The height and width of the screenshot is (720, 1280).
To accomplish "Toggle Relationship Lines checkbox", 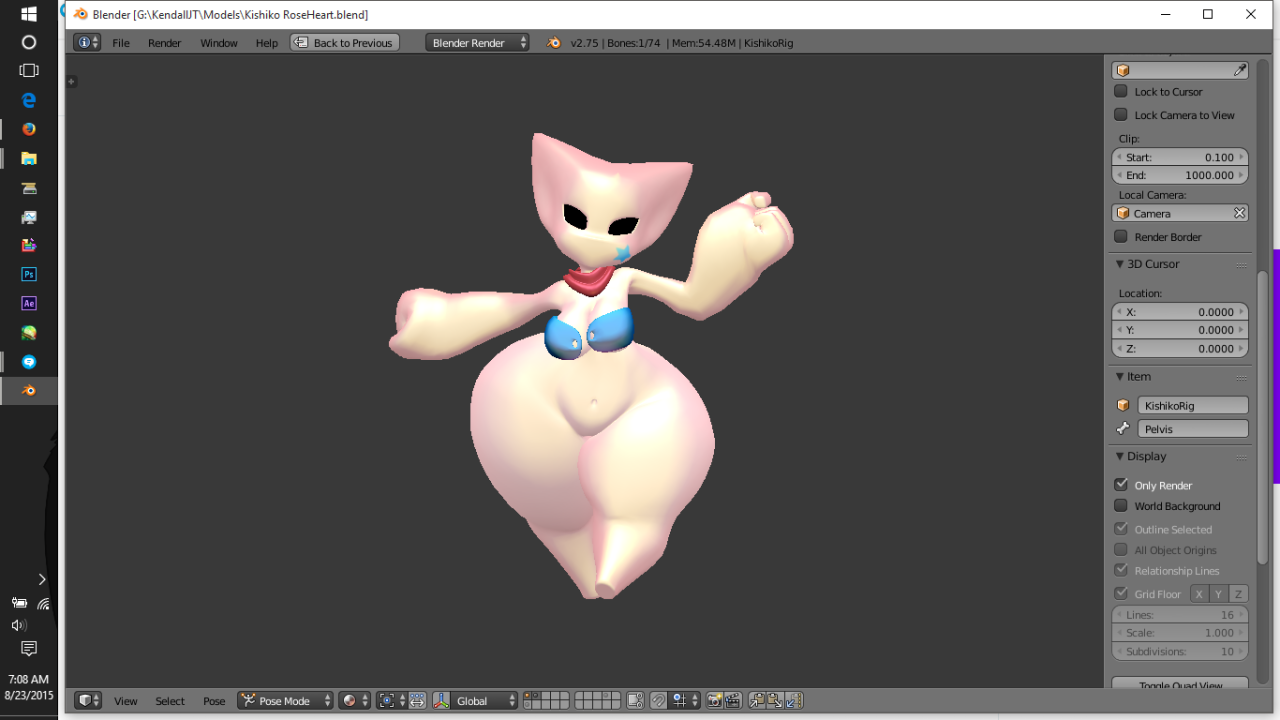I will point(1121,570).
